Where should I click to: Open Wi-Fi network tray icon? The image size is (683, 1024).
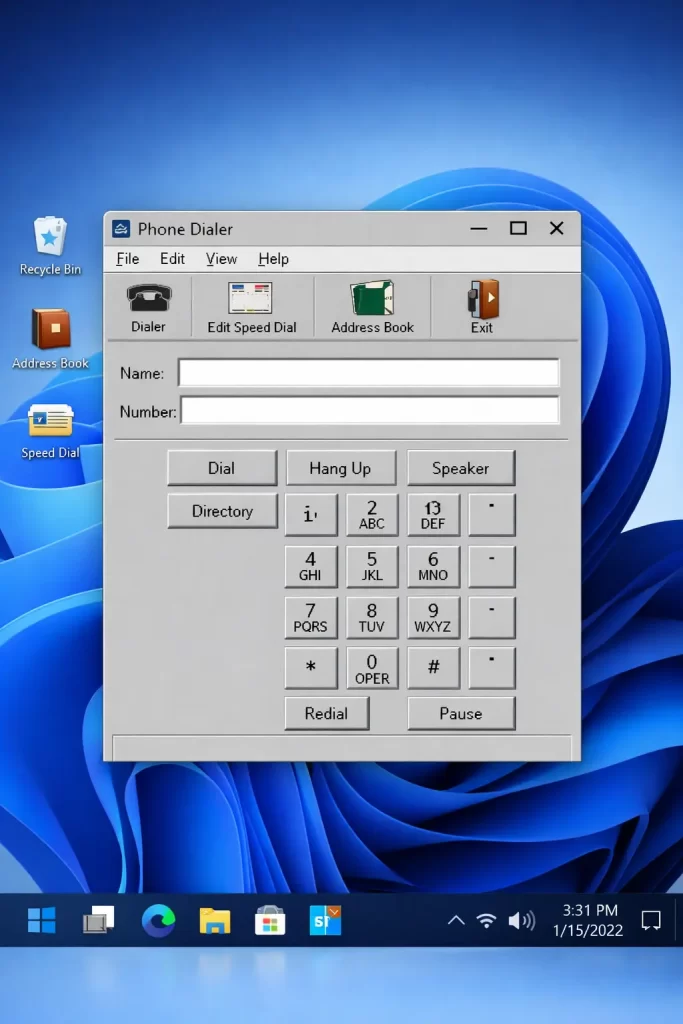[486, 920]
